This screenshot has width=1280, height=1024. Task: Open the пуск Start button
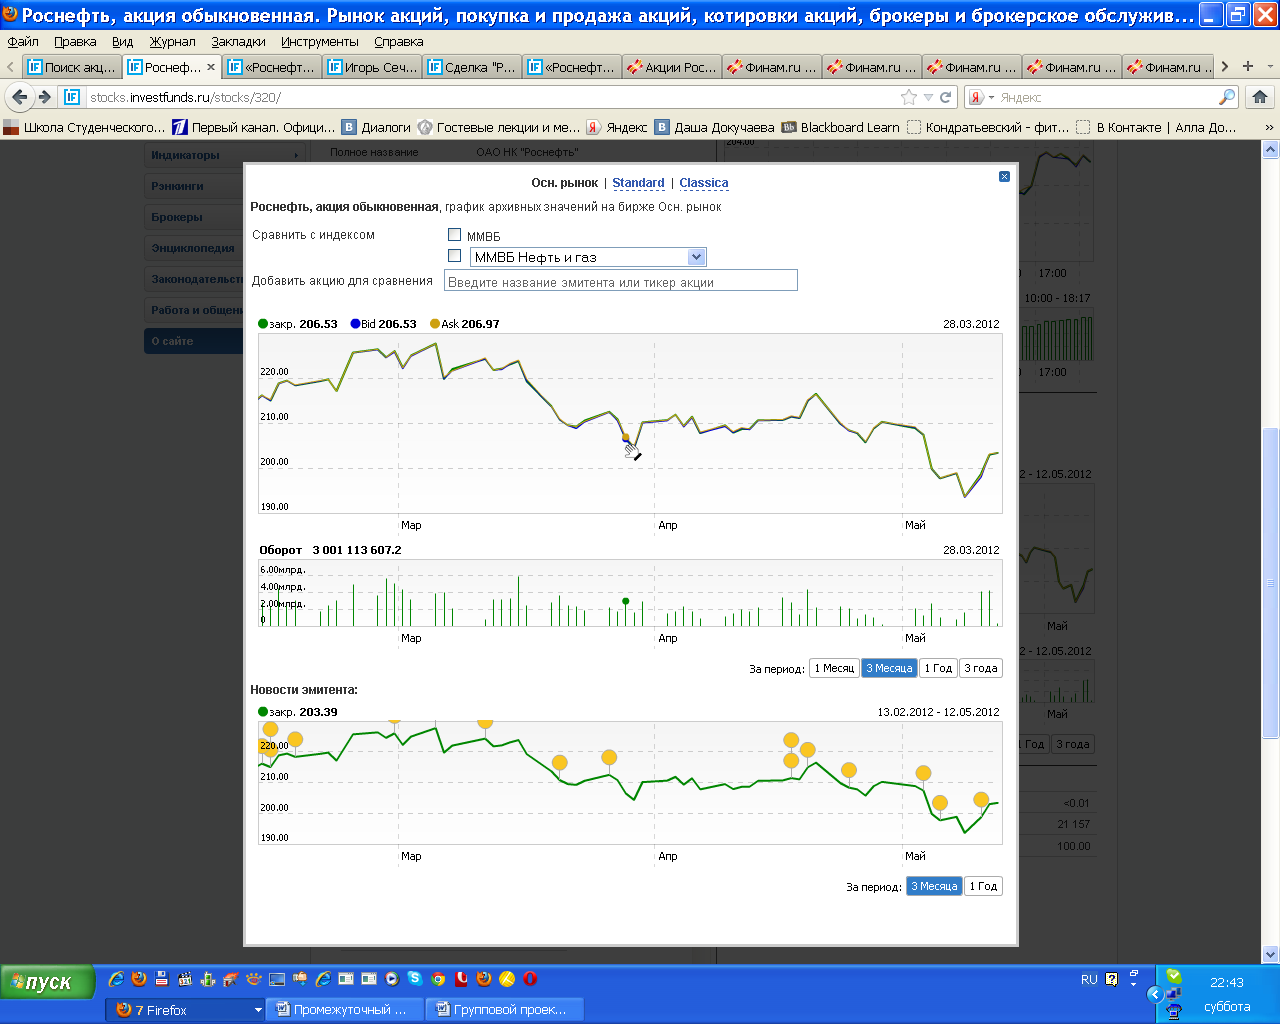[48, 982]
